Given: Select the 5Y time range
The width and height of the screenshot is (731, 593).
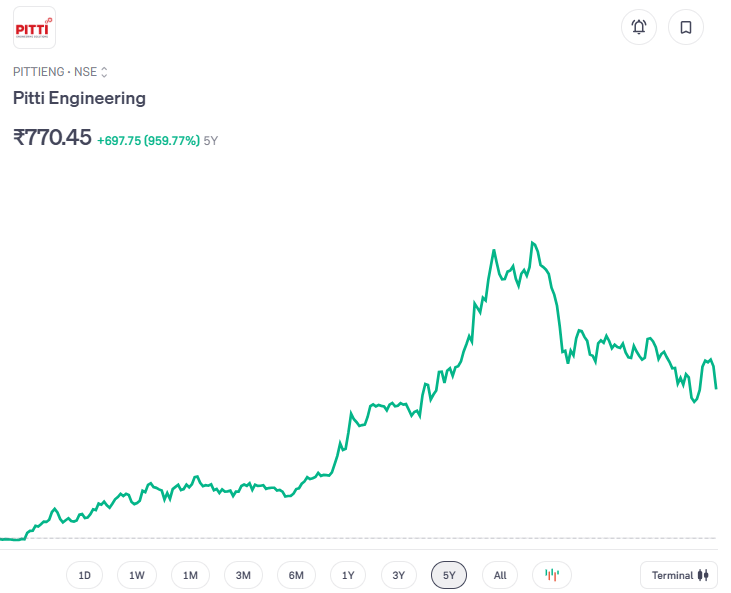Looking at the screenshot, I should (x=449, y=575).
